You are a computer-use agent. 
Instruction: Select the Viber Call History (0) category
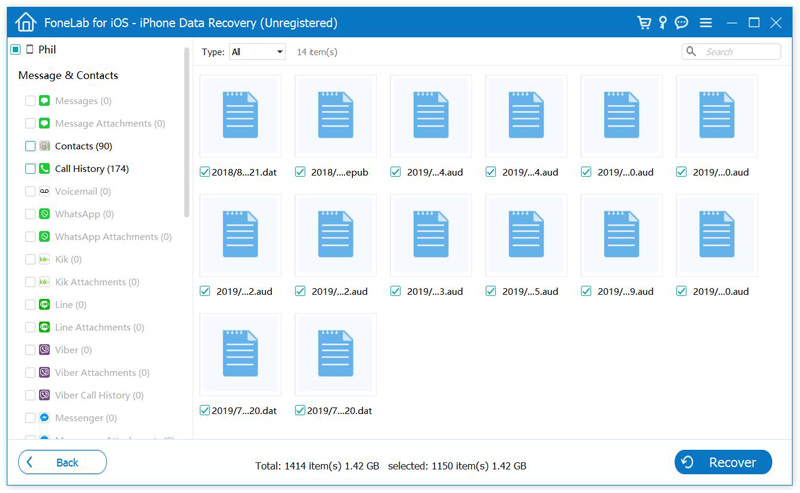(99, 395)
